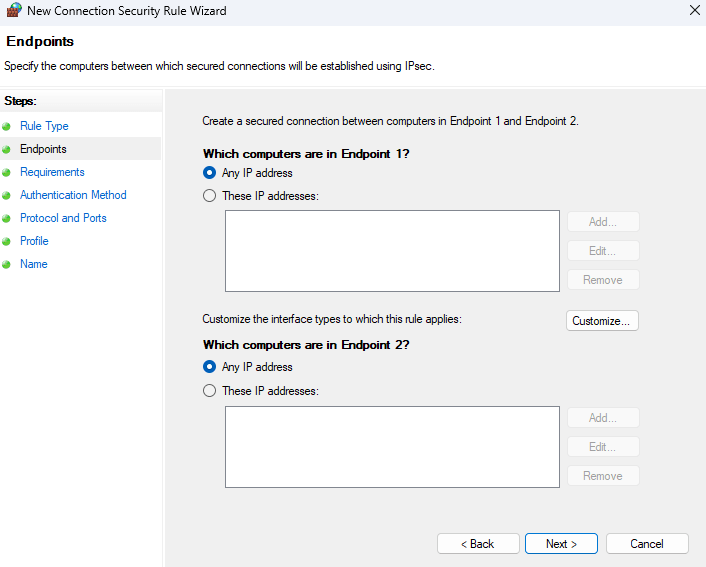Go Back to the previous page
This screenshot has height=567, width=706.
click(477, 544)
